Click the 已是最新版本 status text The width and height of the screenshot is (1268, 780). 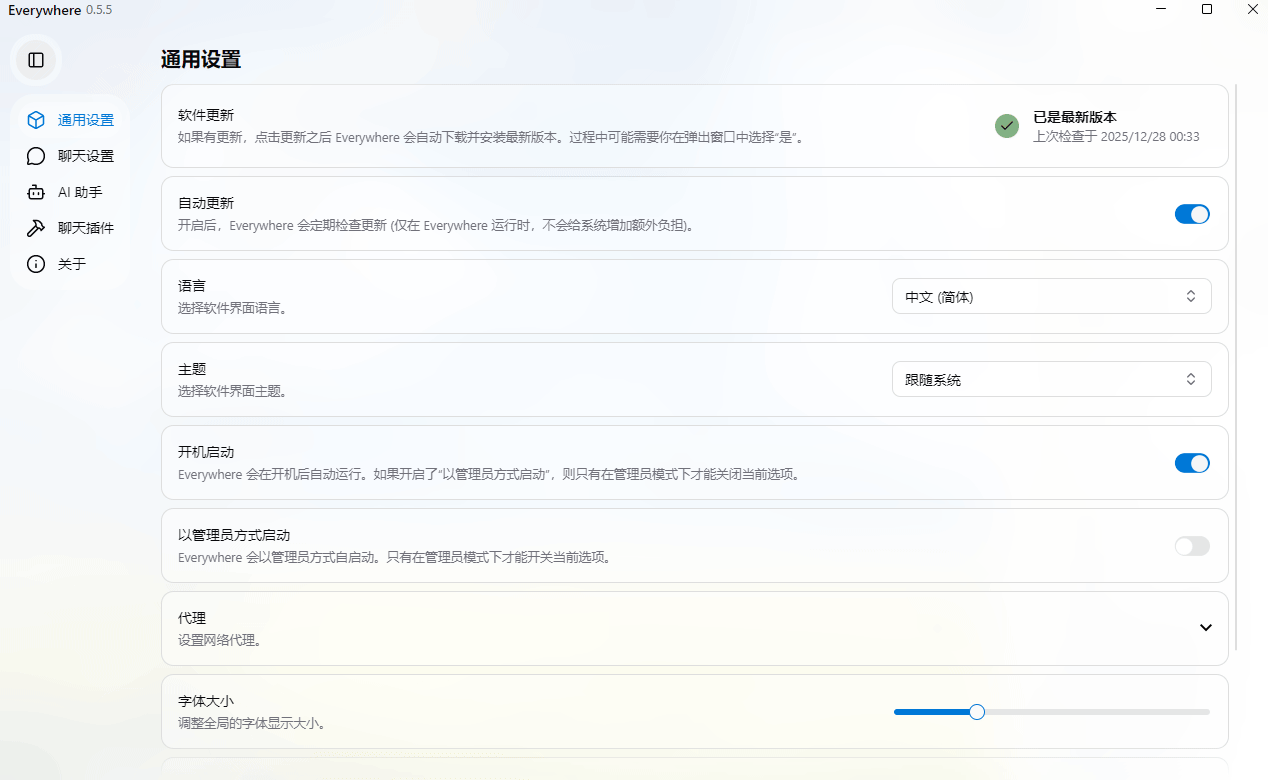click(x=1075, y=117)
